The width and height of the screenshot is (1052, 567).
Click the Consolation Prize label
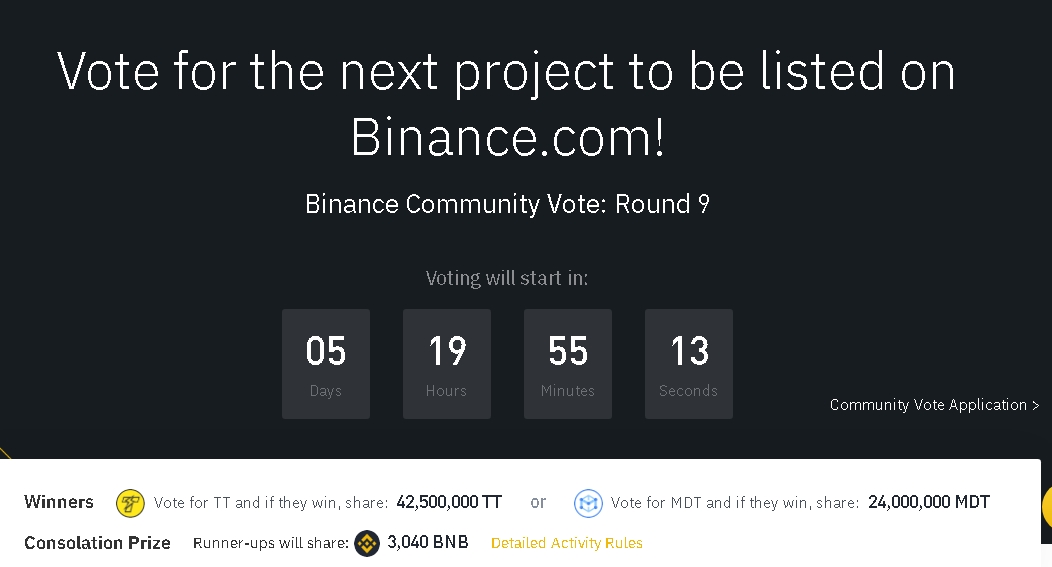tap(97, 543)
